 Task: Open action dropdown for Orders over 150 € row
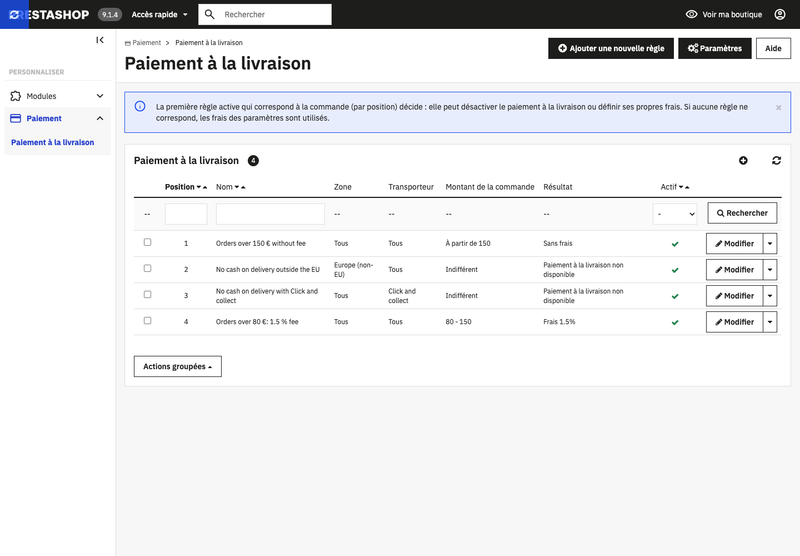click(x=770, y=244)
